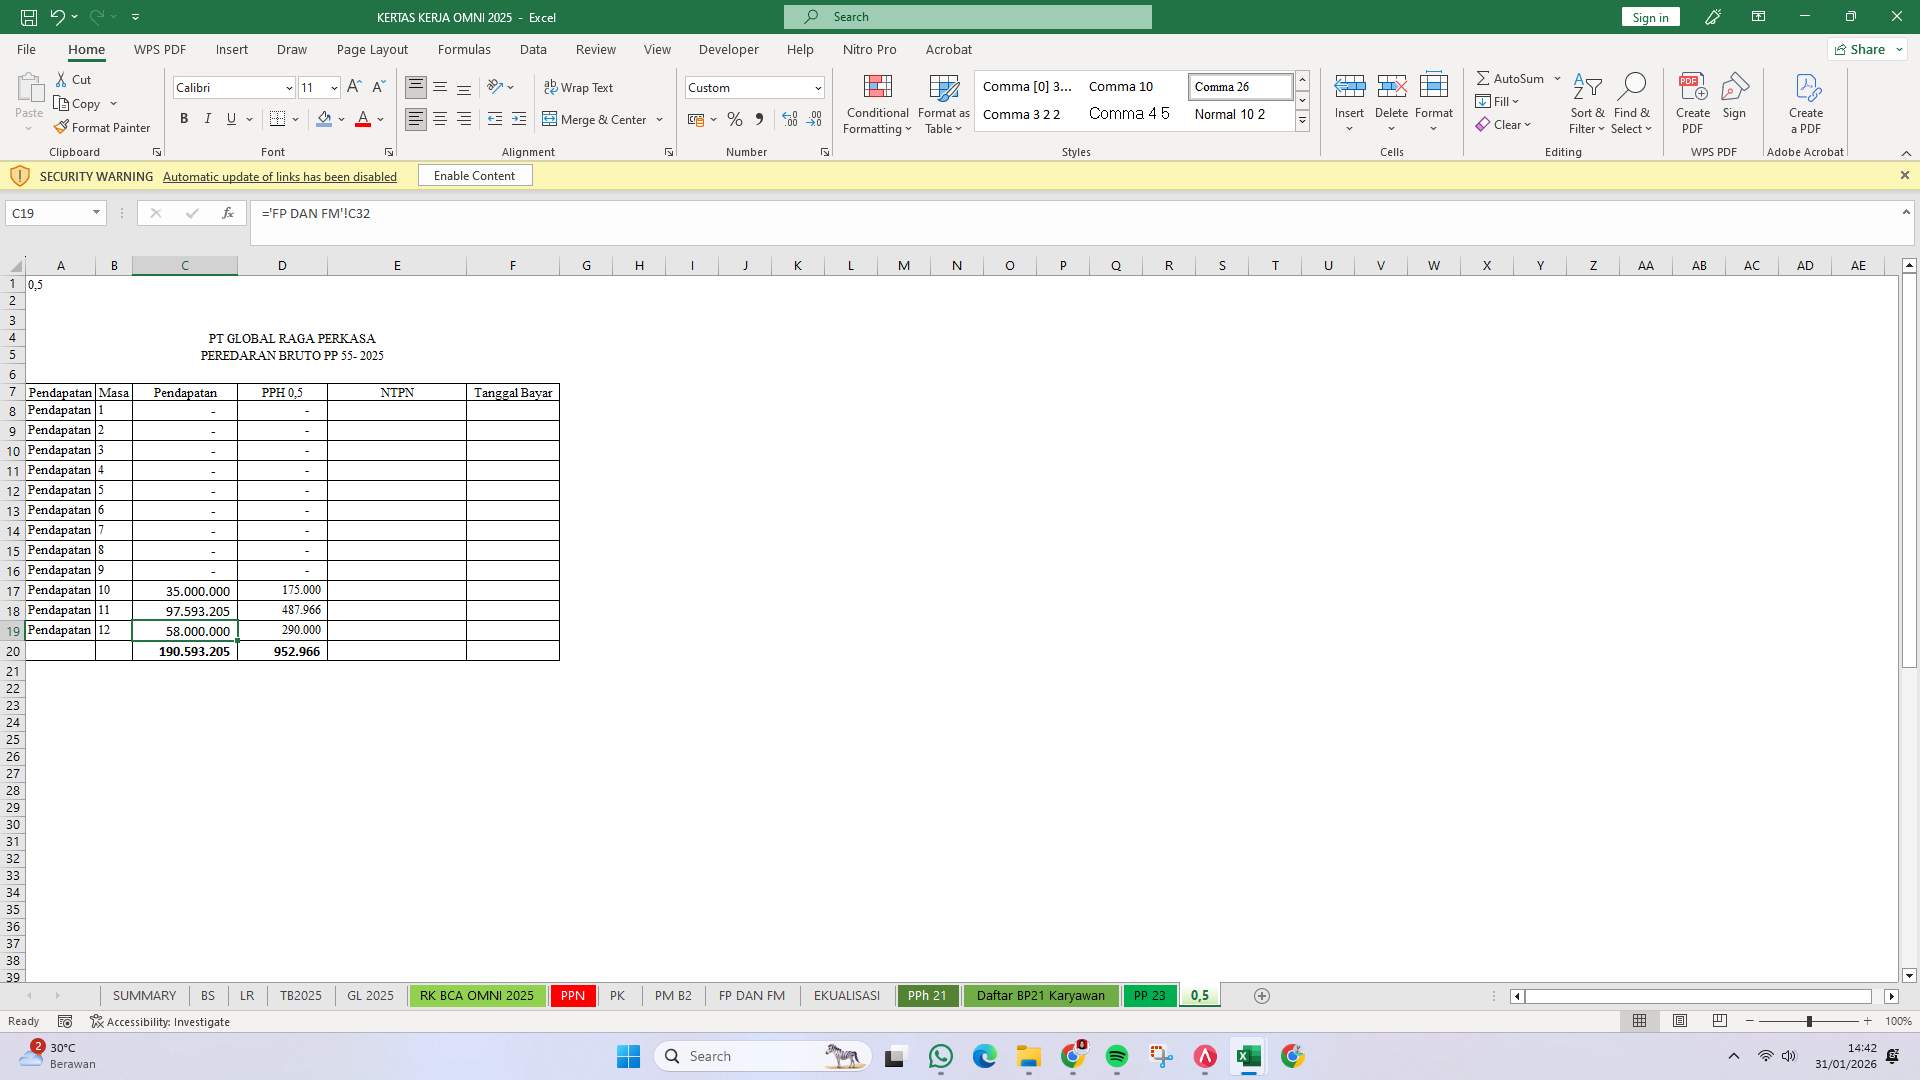Click the Enable Content button
This screenshot has height=1080, width=1920.
tap(474, 175)
